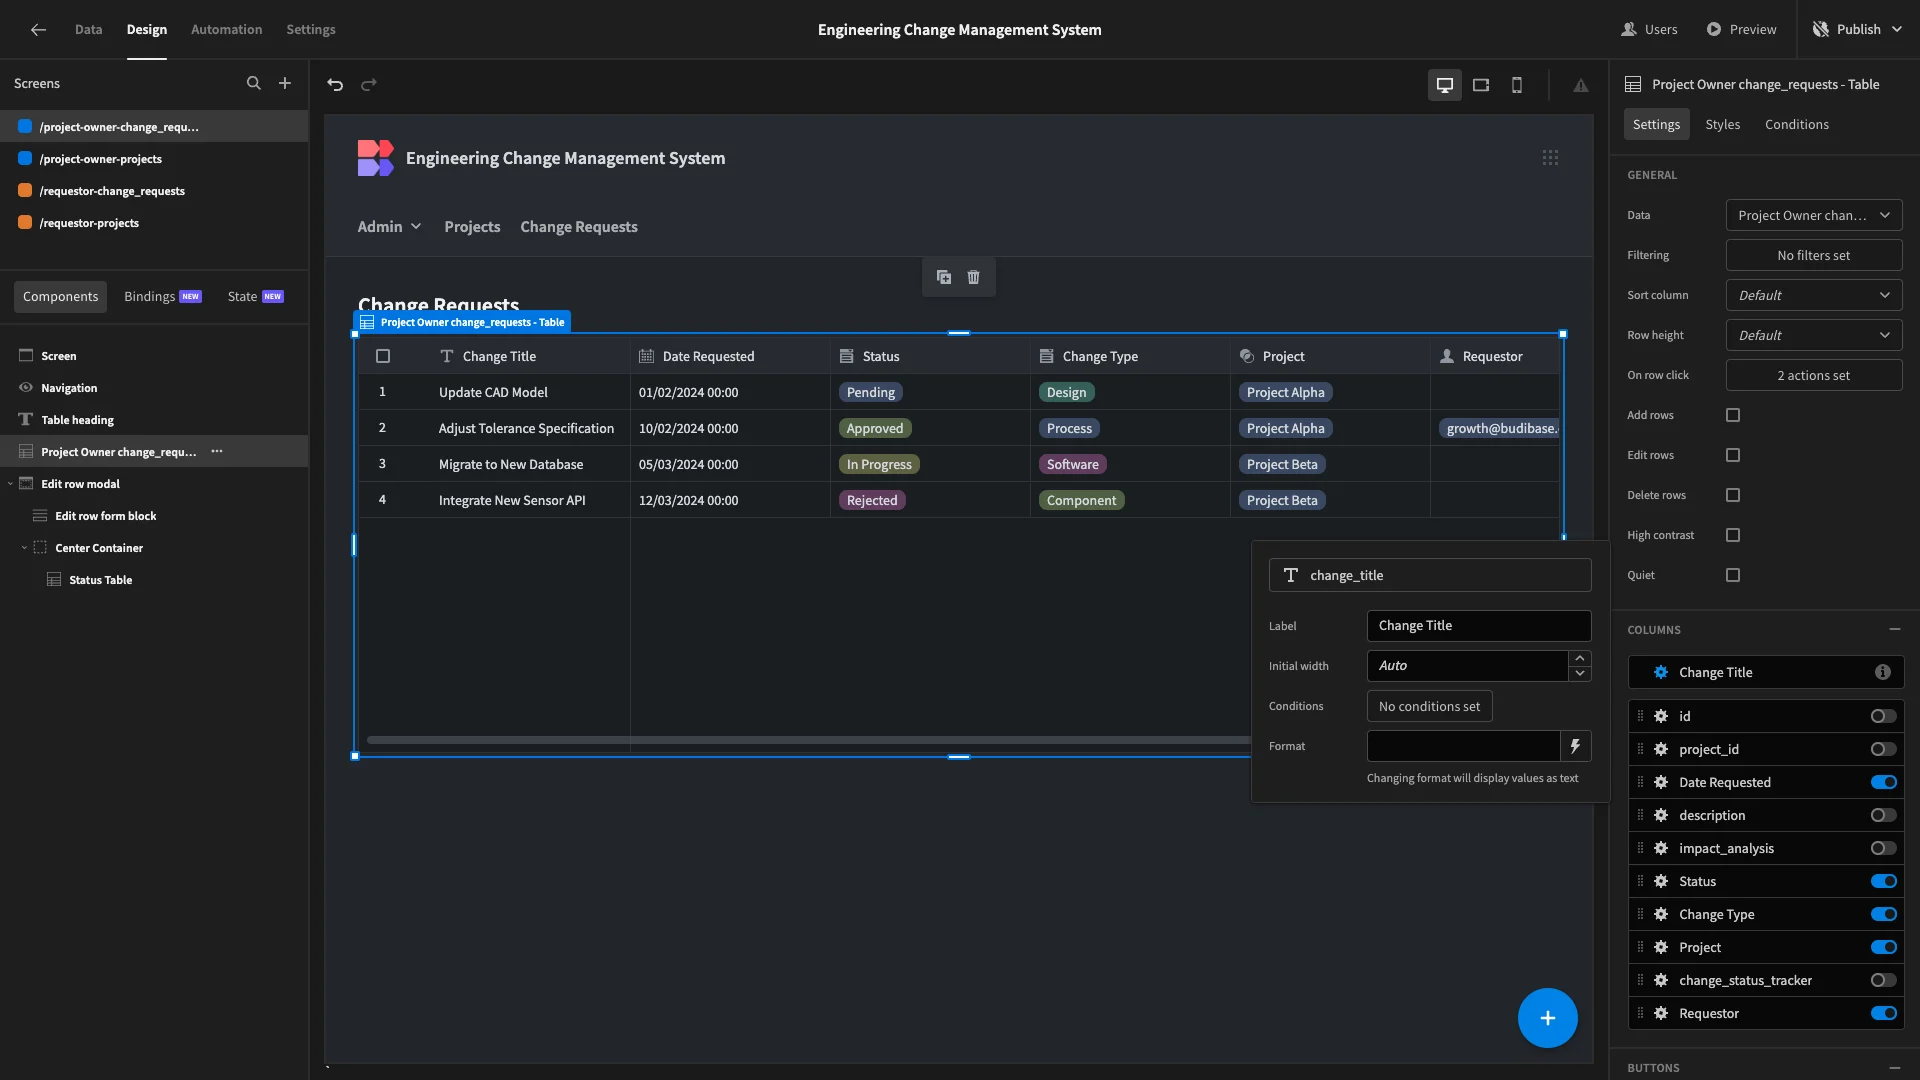The image size is (1920, 1080).
Task: Duplicate the selected table component
Action: [944, 277]
